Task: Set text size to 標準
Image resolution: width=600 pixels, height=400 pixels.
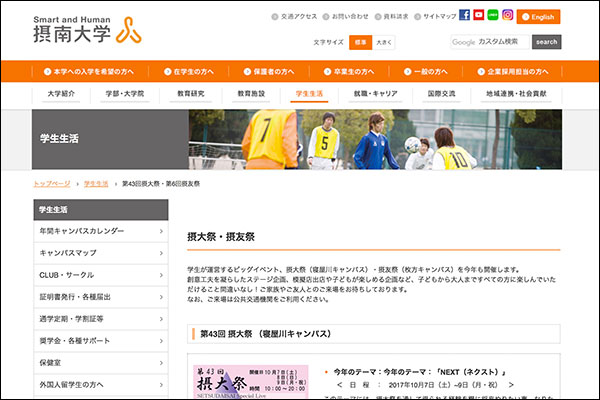Action: pos(358,42)
